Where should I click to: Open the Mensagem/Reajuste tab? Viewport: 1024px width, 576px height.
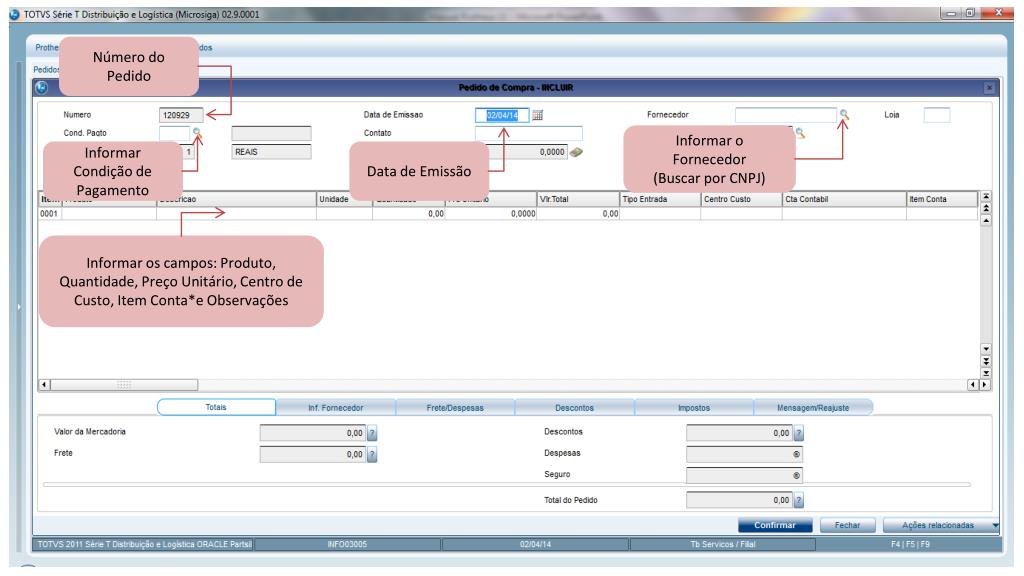coord(814,408)
